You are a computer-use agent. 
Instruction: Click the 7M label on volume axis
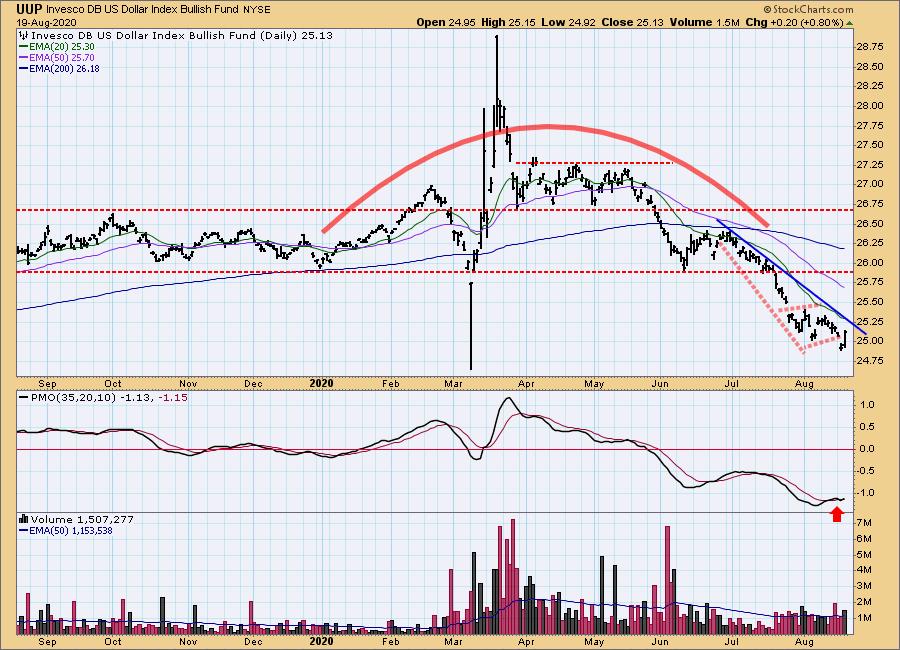(865, 523)
